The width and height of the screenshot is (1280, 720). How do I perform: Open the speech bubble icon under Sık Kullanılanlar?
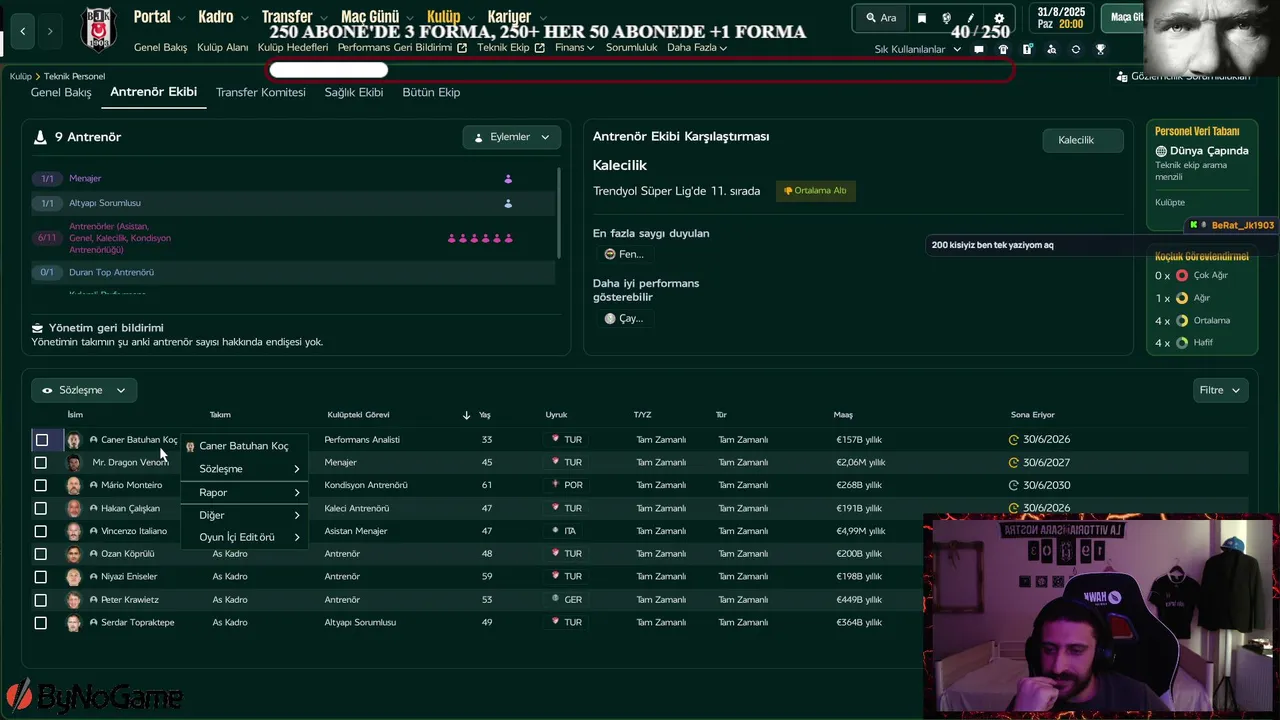tap(979, 49)
